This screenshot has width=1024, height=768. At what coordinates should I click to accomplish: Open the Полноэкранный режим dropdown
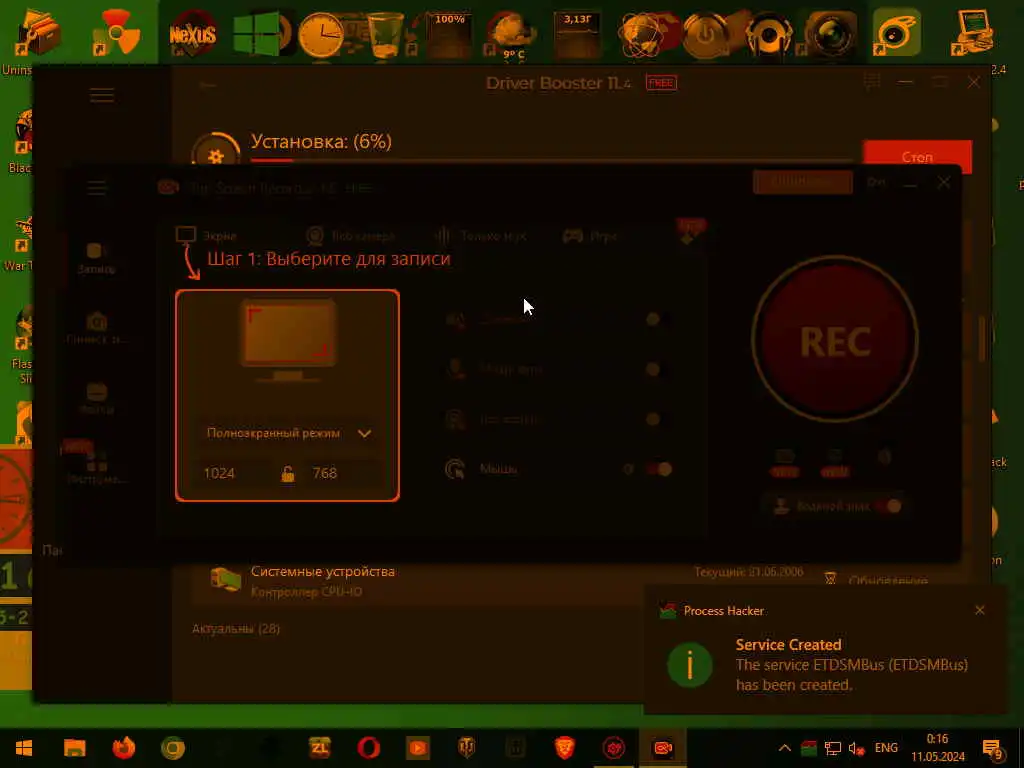point(287,434)
